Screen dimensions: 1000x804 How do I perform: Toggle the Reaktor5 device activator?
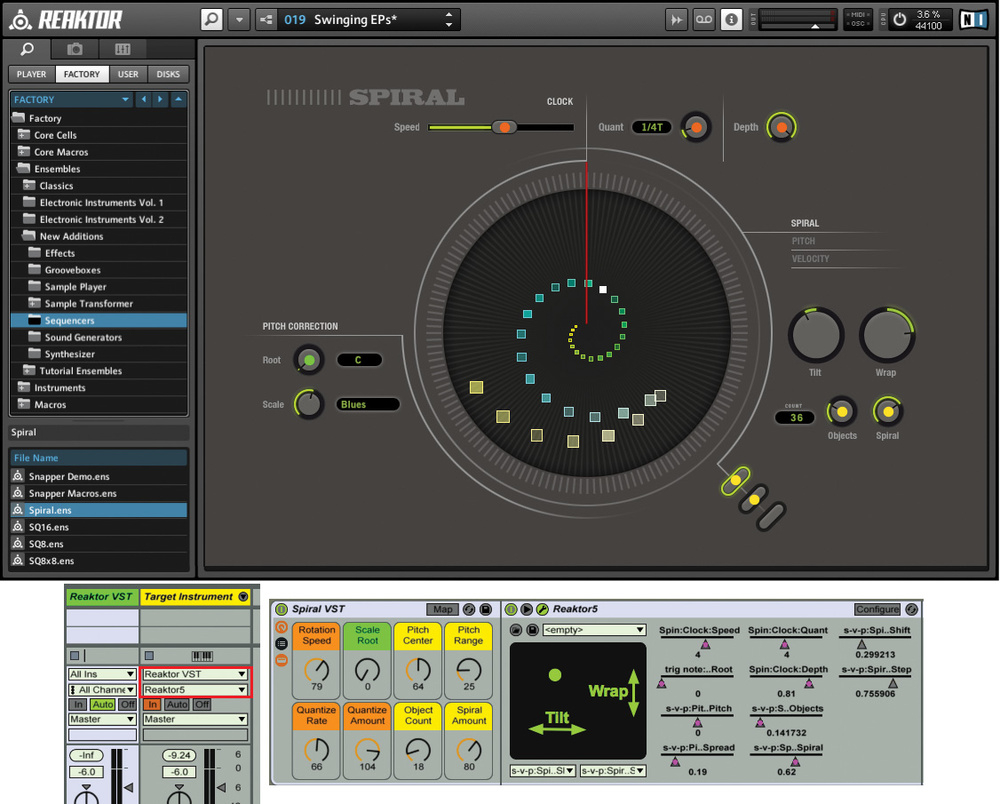(x=511, y=609)
